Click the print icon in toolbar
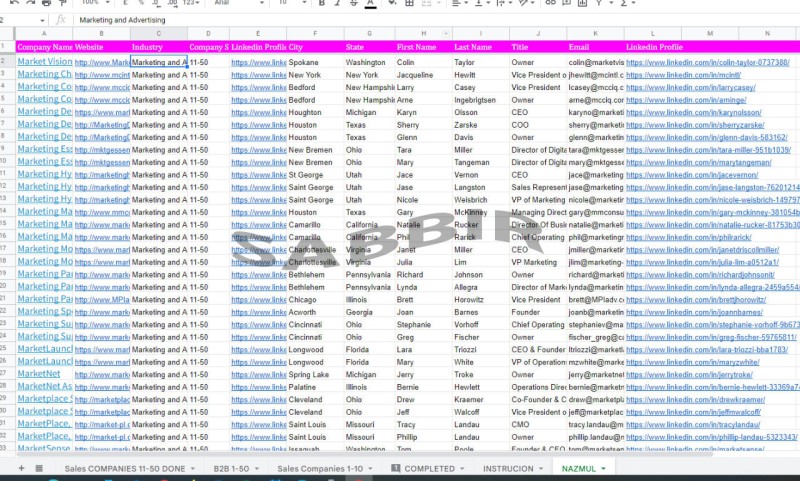The width and height of the screenshot is (800, 481). (46, 3)
